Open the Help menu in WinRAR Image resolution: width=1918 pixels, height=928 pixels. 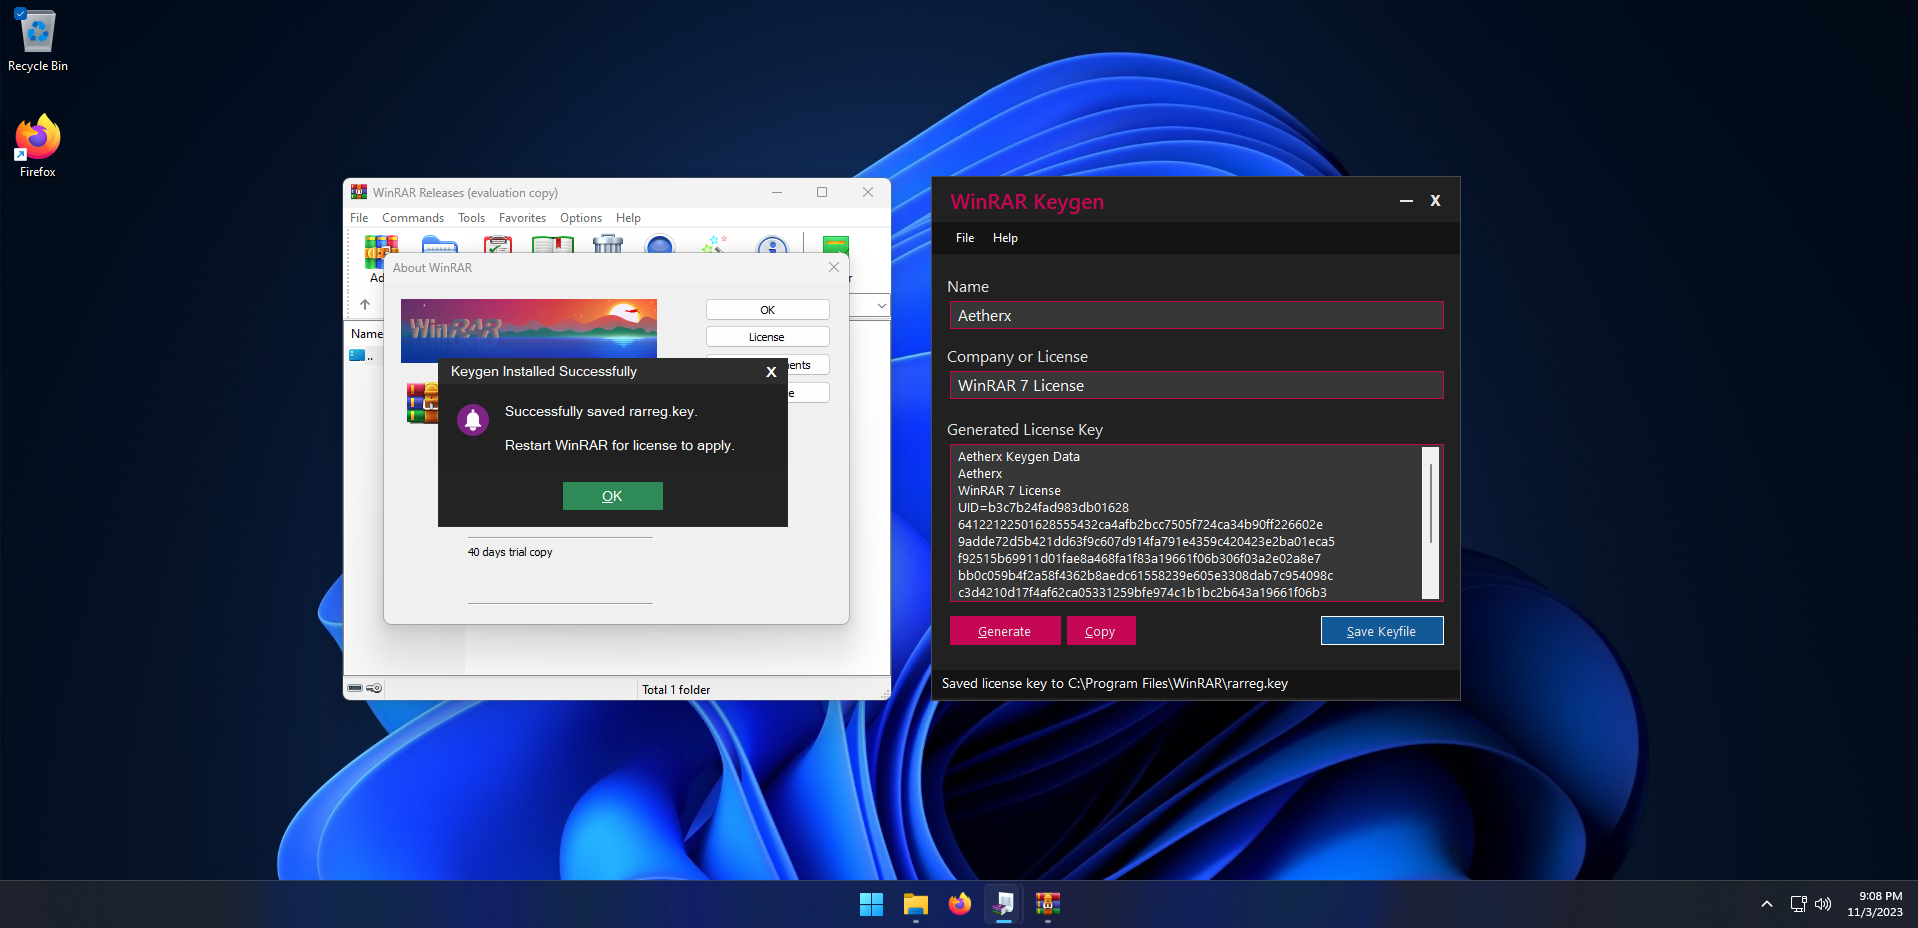click(628, 218)
